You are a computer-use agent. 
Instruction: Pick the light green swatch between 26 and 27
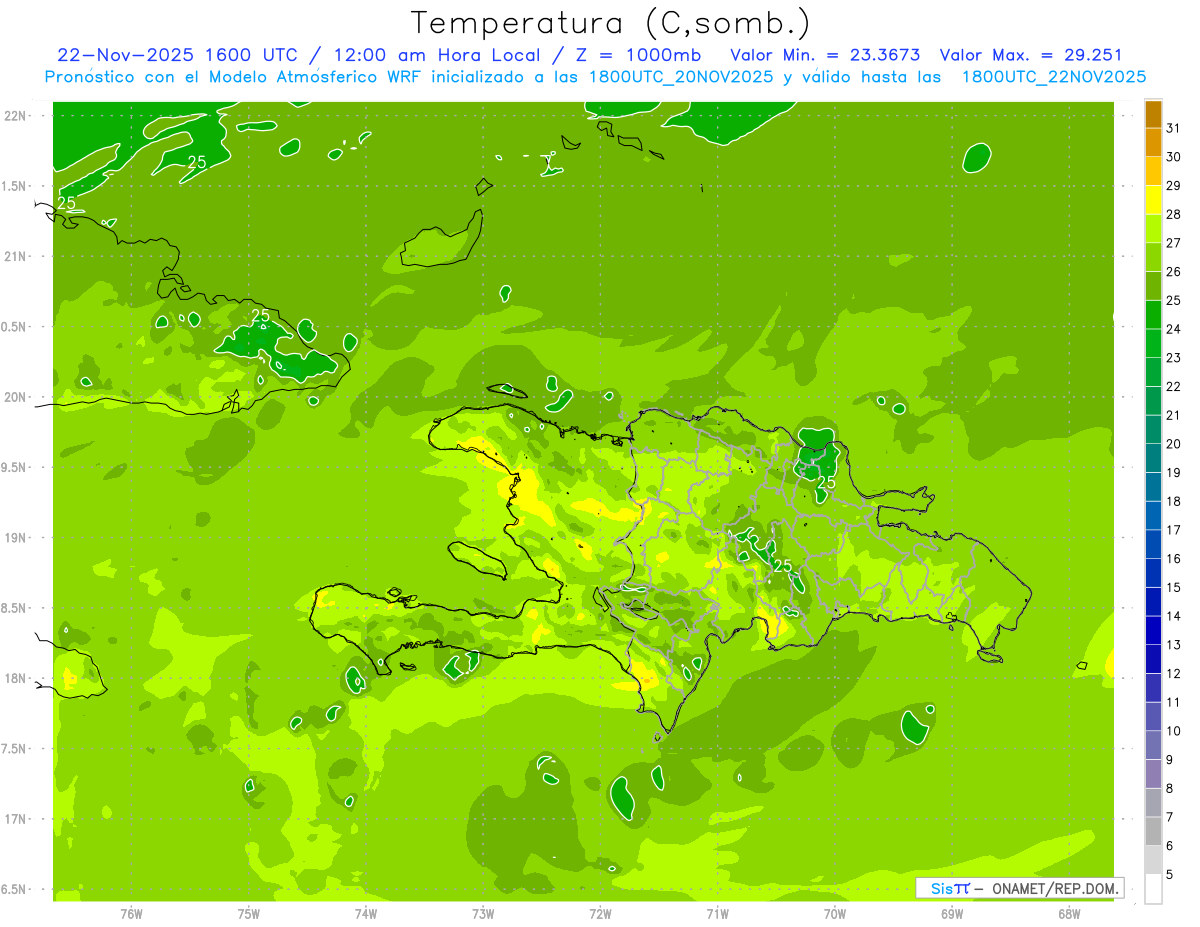1153,257
